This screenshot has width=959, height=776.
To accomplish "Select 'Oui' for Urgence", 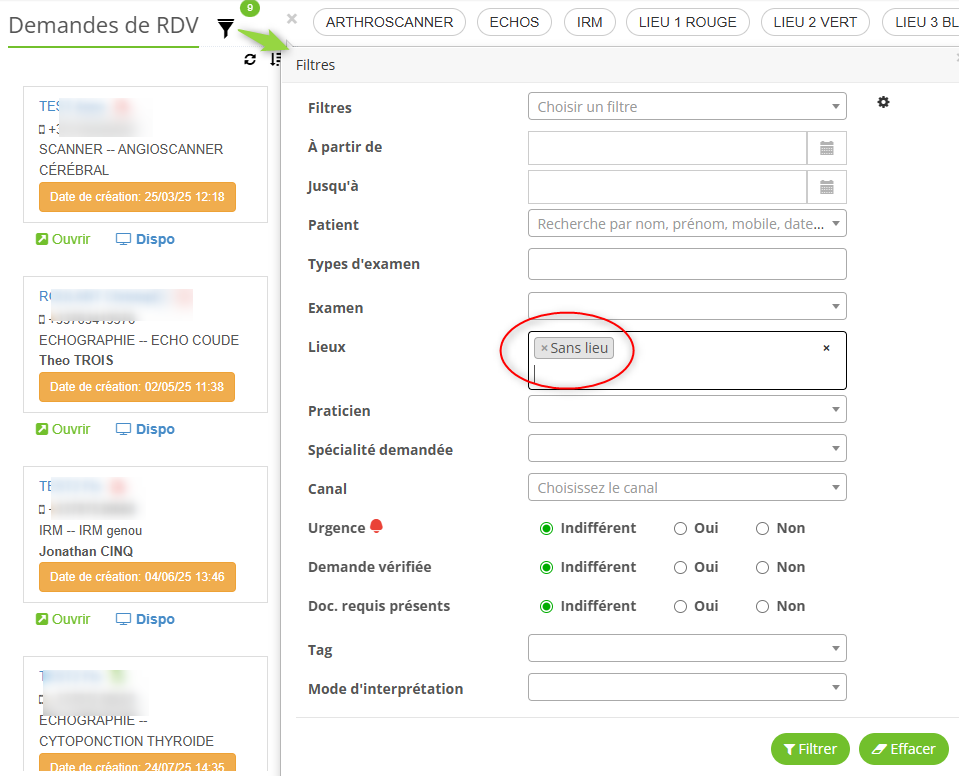I will tap(681, 528).
